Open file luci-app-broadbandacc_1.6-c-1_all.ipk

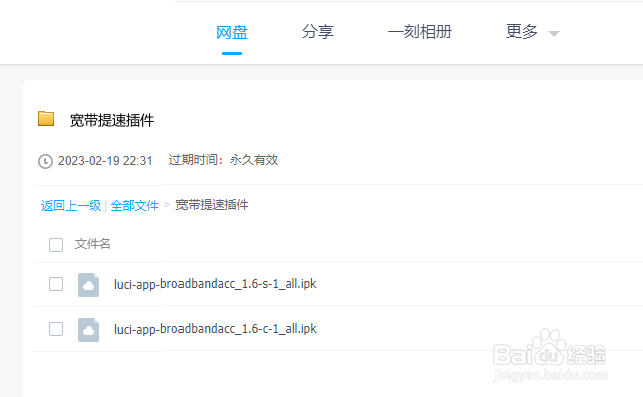[x=215, y=329]
